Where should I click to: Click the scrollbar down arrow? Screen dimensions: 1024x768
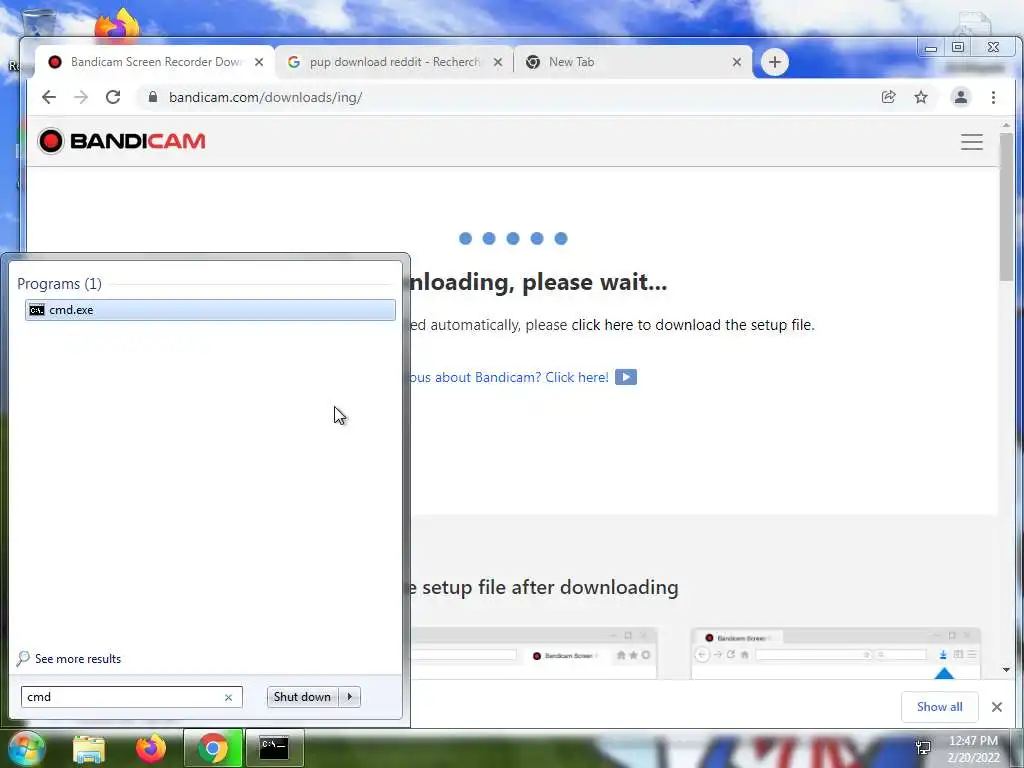1006,670
